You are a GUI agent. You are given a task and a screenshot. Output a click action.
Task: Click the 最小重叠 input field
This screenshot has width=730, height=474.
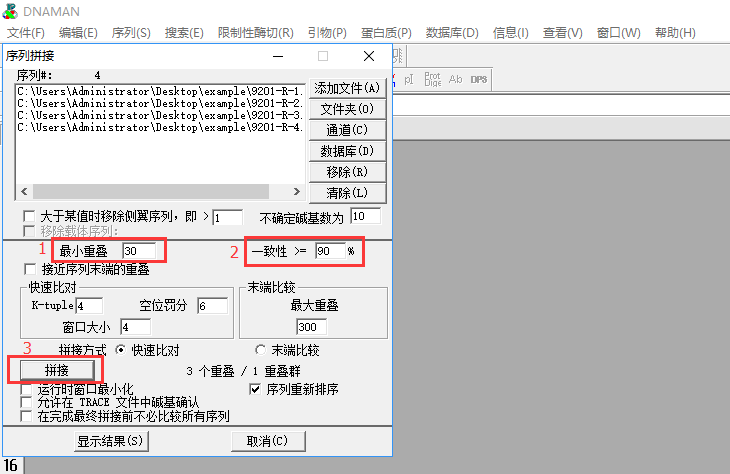tap(139, 251)
